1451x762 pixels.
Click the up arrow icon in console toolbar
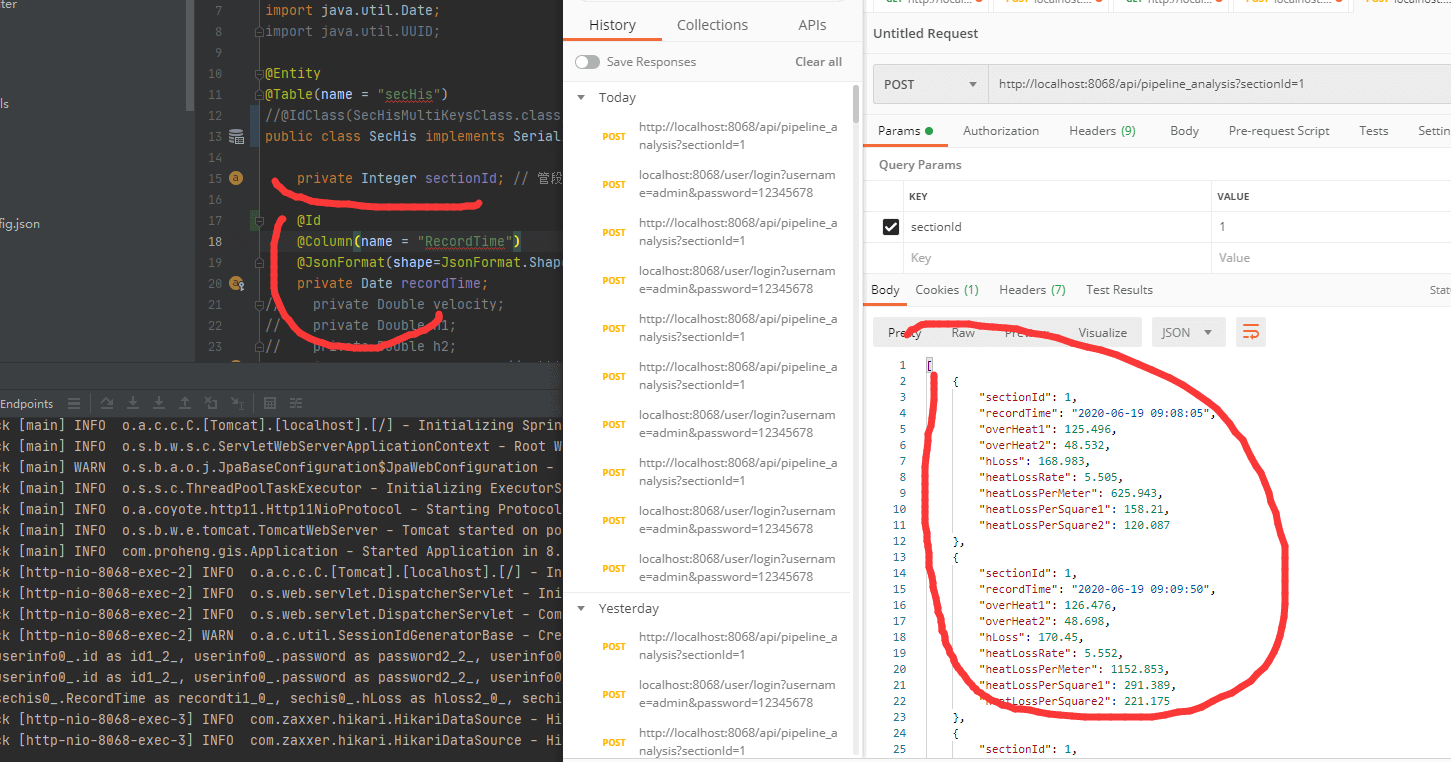[185, 404]
